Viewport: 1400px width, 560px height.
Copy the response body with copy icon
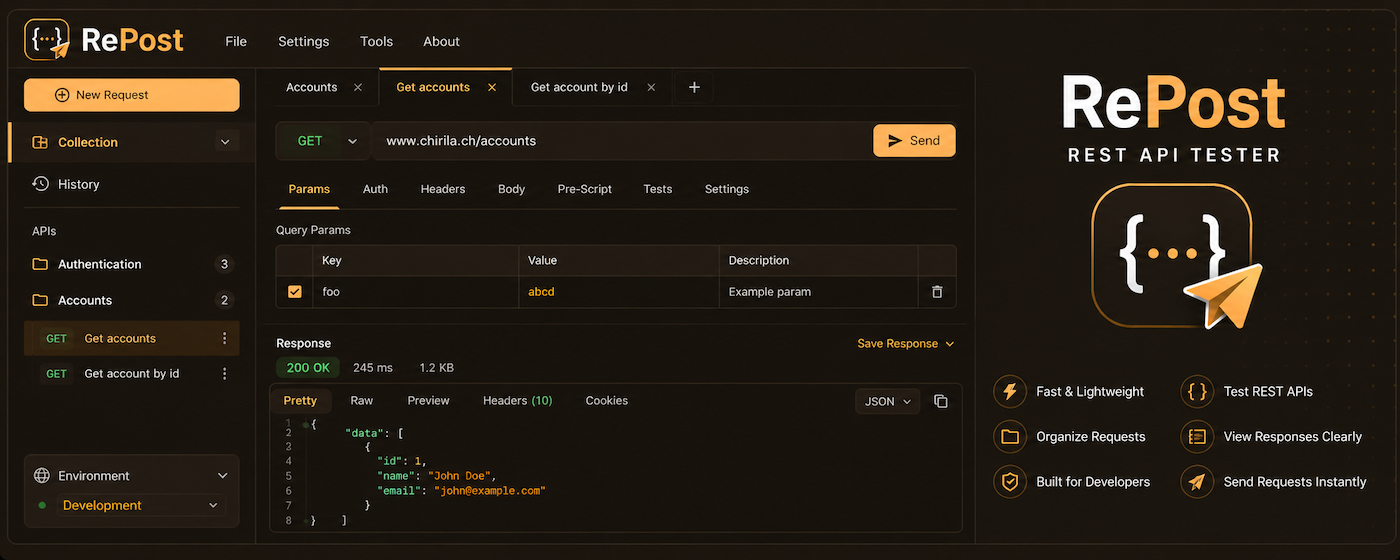click(x=941, y=401)
